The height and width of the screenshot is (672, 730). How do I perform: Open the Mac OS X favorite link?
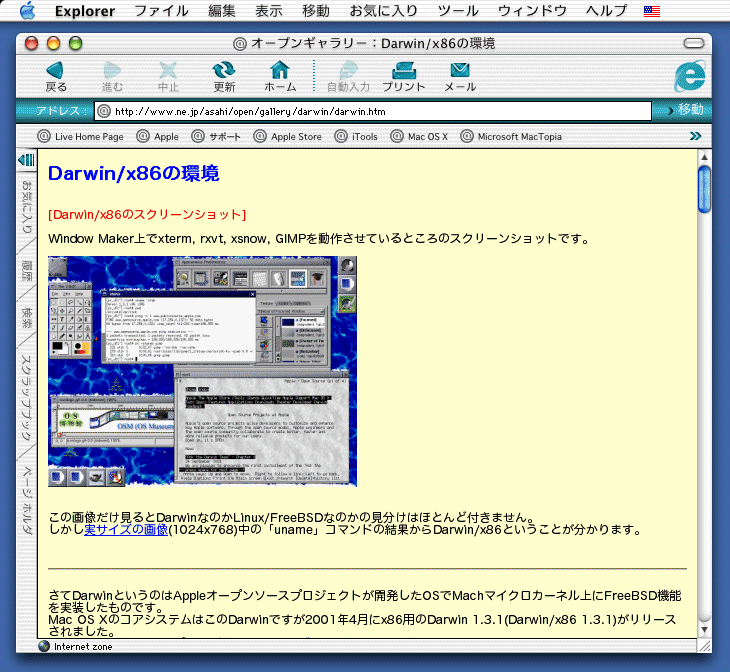pos(419,136)
